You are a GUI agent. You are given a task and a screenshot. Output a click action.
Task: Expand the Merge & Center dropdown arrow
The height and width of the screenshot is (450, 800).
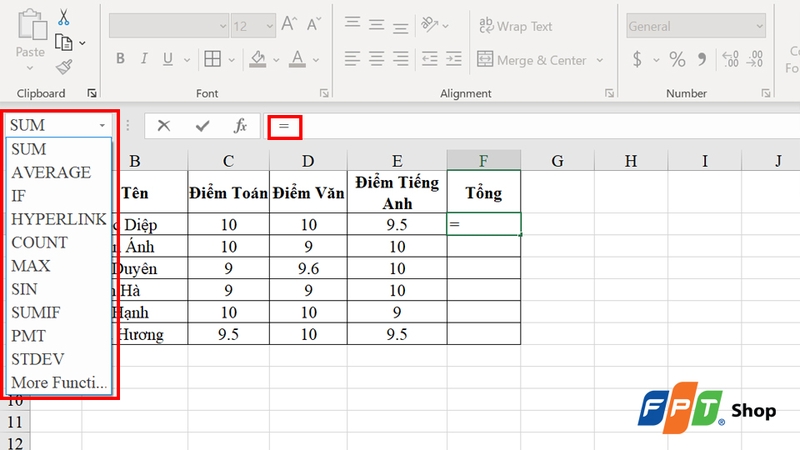tap(600, 60)
